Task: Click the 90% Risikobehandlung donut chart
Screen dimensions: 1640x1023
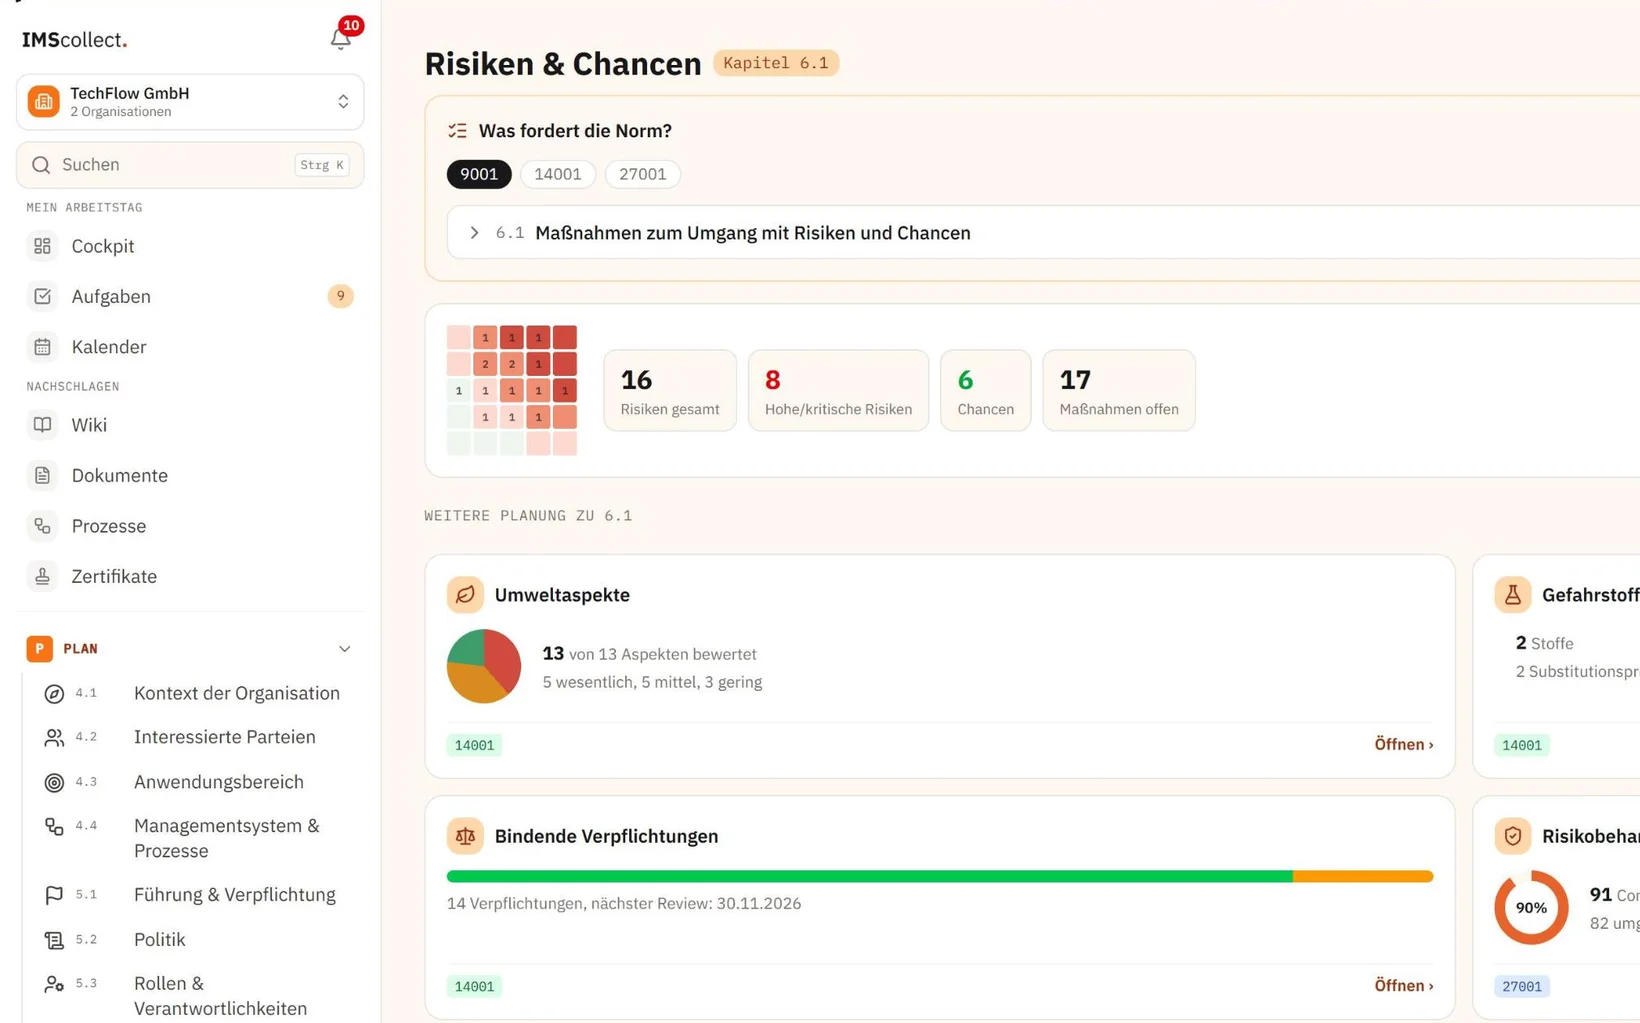Action: pyautogui.click(x=1531, y=908)
